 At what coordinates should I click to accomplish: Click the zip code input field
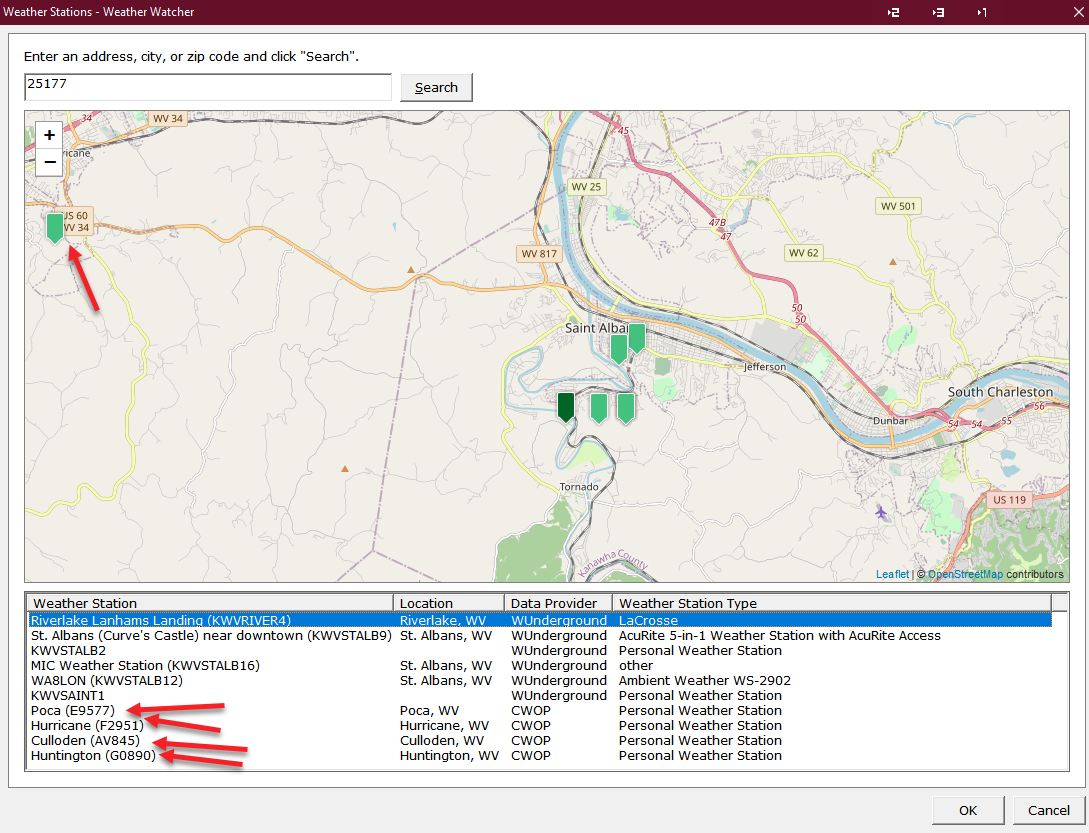pos(208,87)
